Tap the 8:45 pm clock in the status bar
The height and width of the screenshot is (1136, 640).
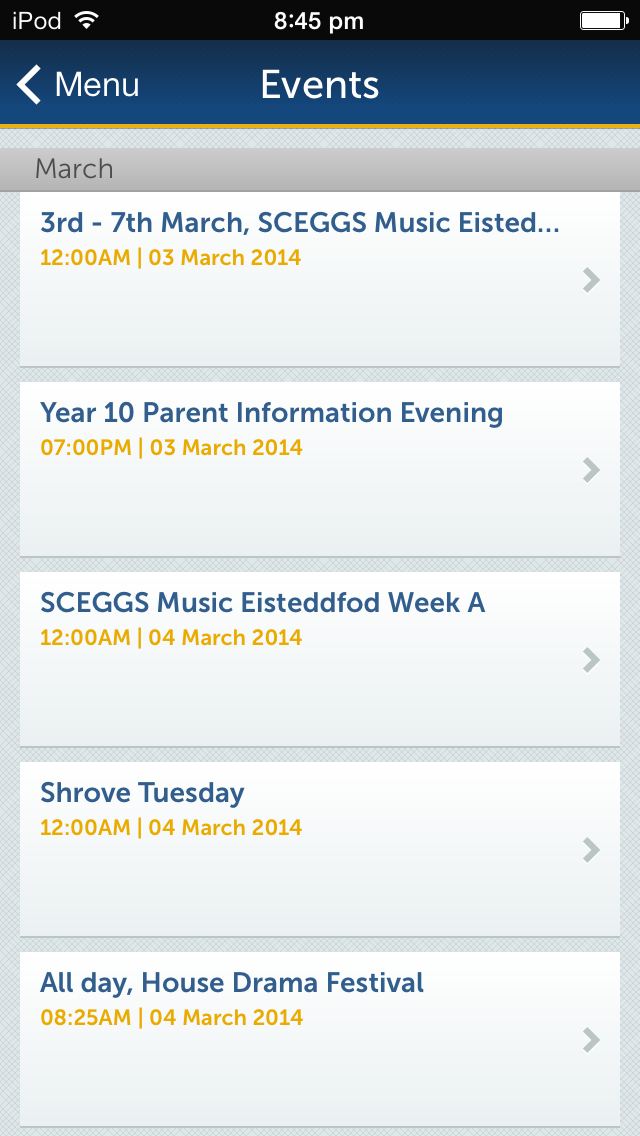pos(319,22)
